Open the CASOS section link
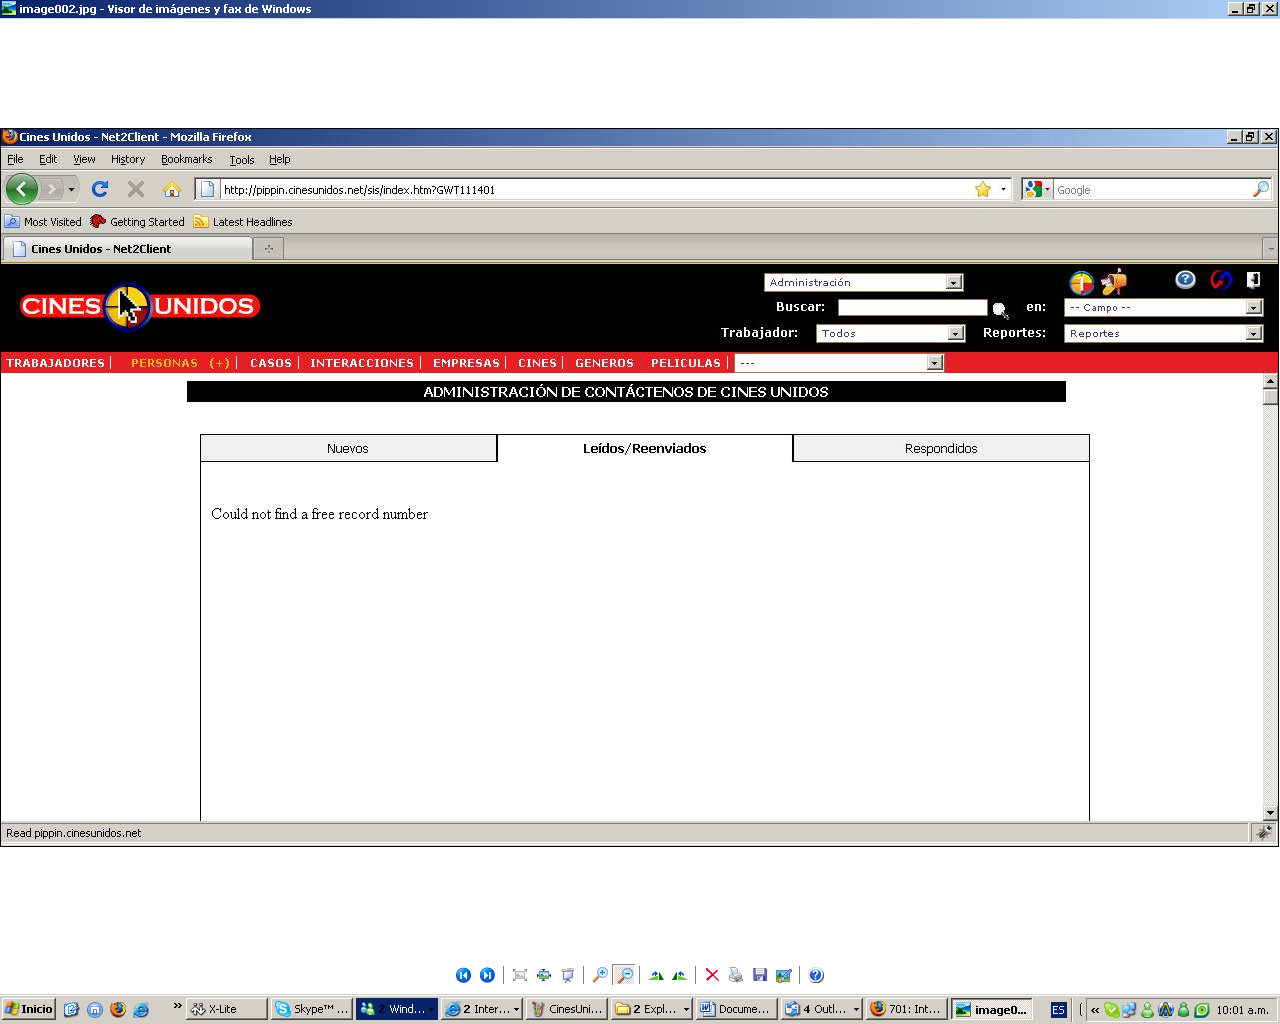The image size is (1280, 1024). click(271, 363)
